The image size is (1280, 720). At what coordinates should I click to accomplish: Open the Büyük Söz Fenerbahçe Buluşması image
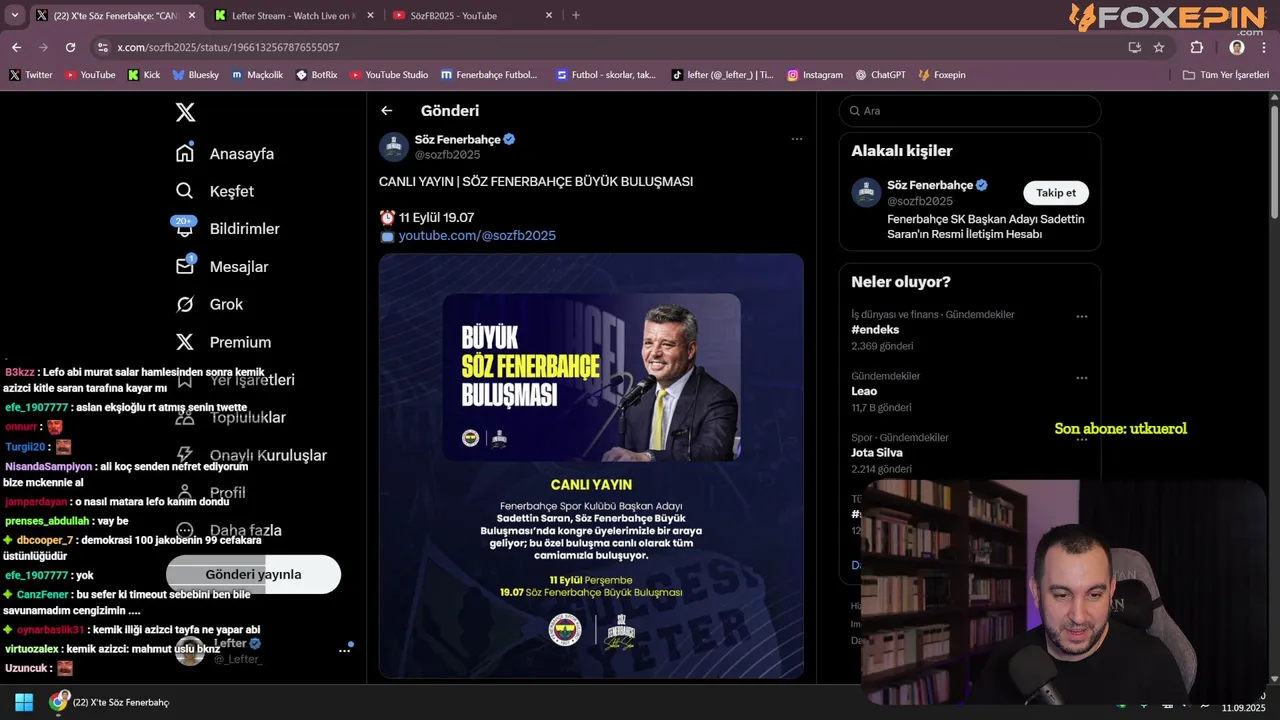point(591,465)
